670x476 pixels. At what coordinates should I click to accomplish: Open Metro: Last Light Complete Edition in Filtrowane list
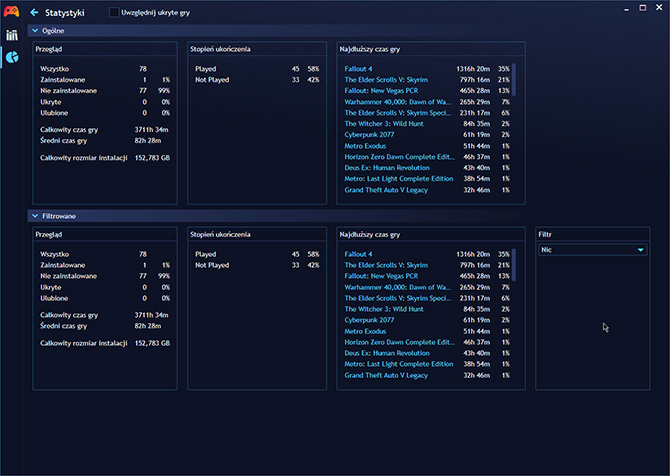(399, 364)
